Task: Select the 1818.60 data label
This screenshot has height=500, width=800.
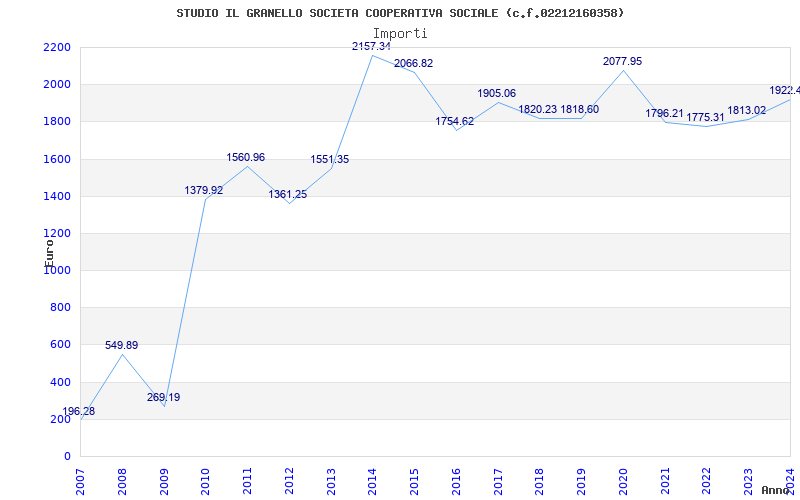Action: click(580, 109)
